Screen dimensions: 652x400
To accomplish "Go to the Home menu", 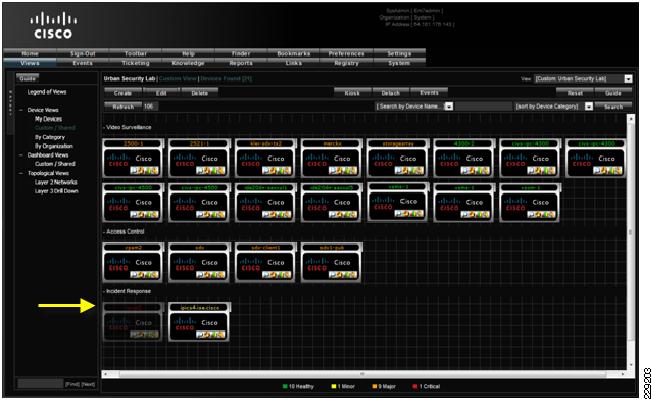I will coord(30,53).
